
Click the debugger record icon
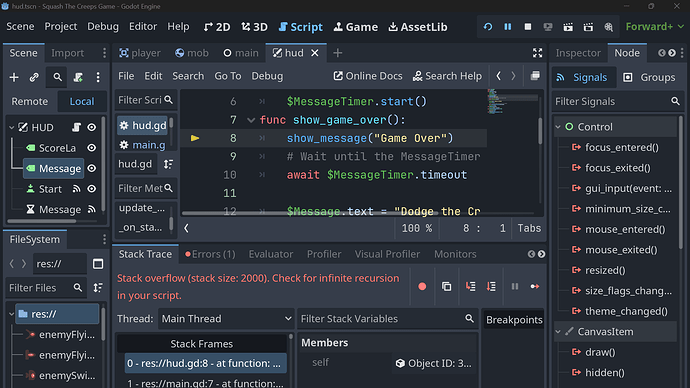pos(422,287)
